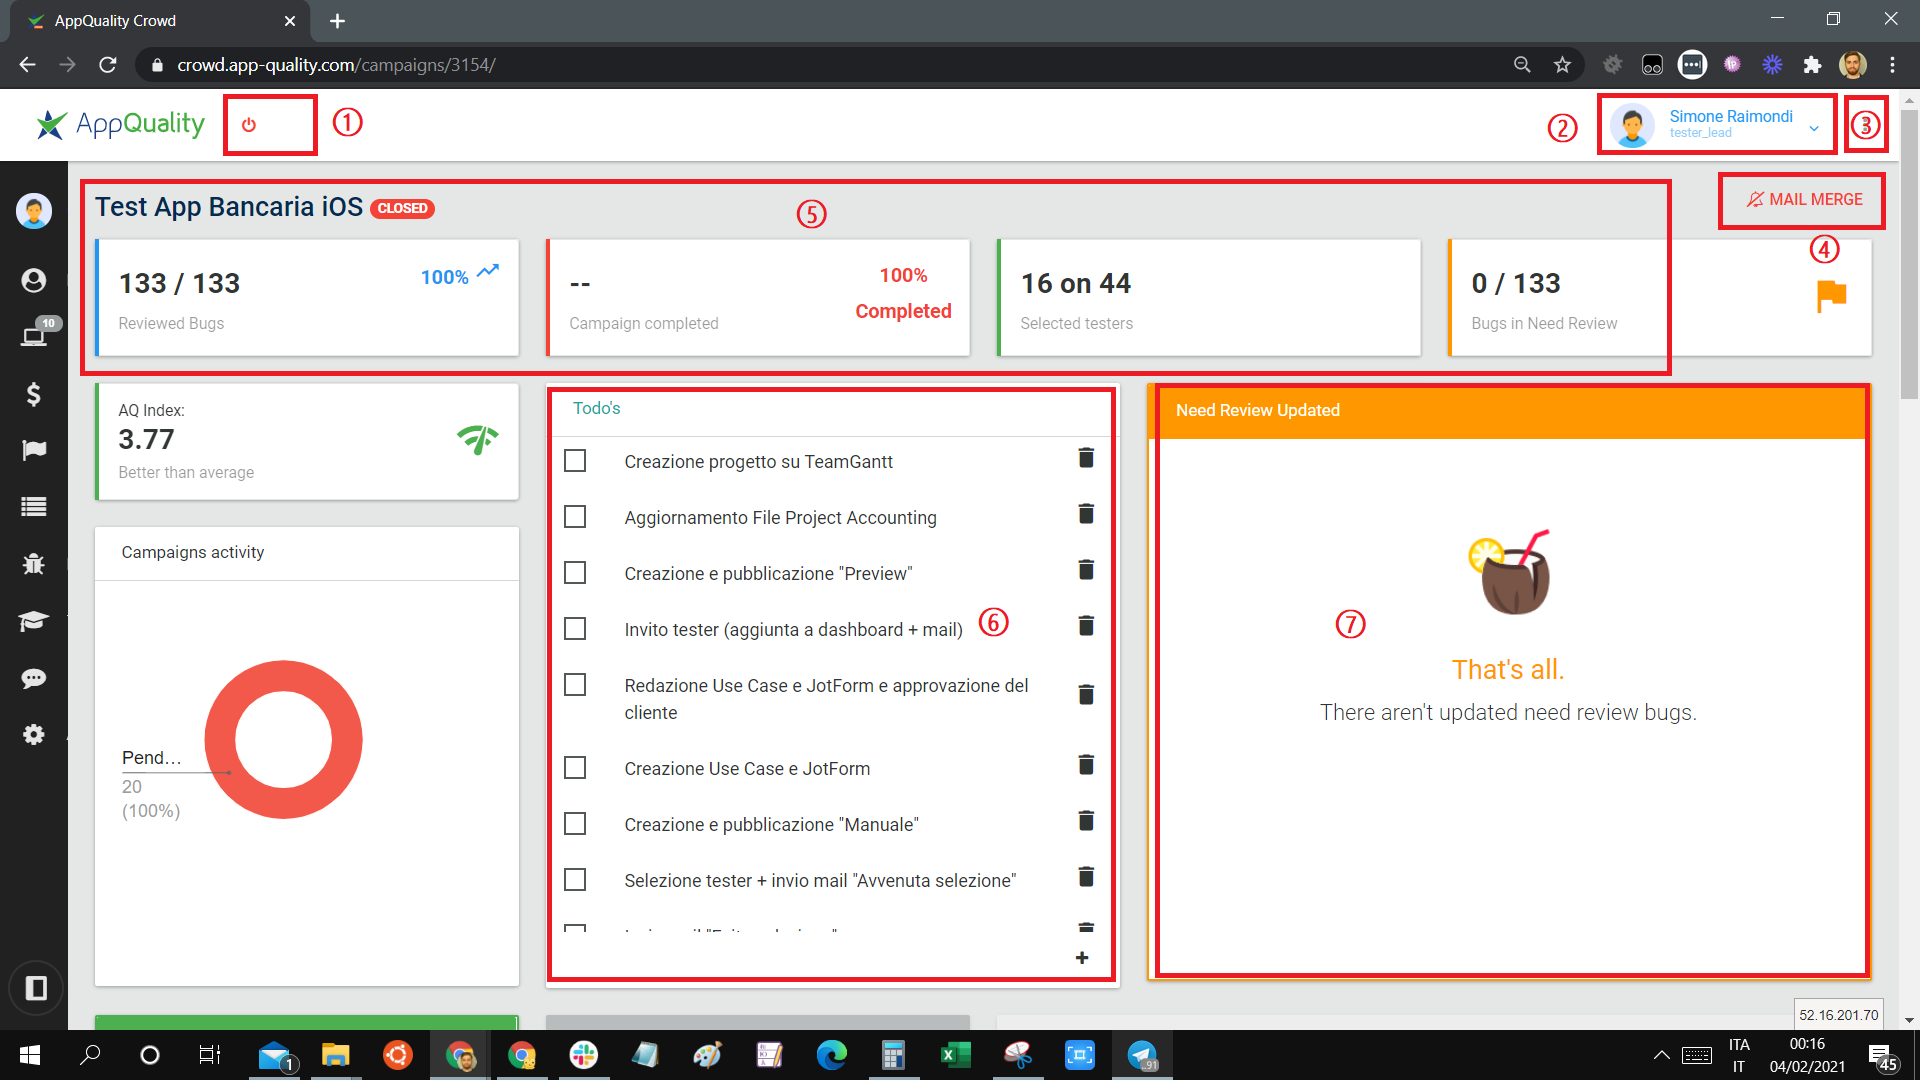Click the CLOSED status badge
The width and height of the screenshot is (1920, 1080).
point(403,208)
